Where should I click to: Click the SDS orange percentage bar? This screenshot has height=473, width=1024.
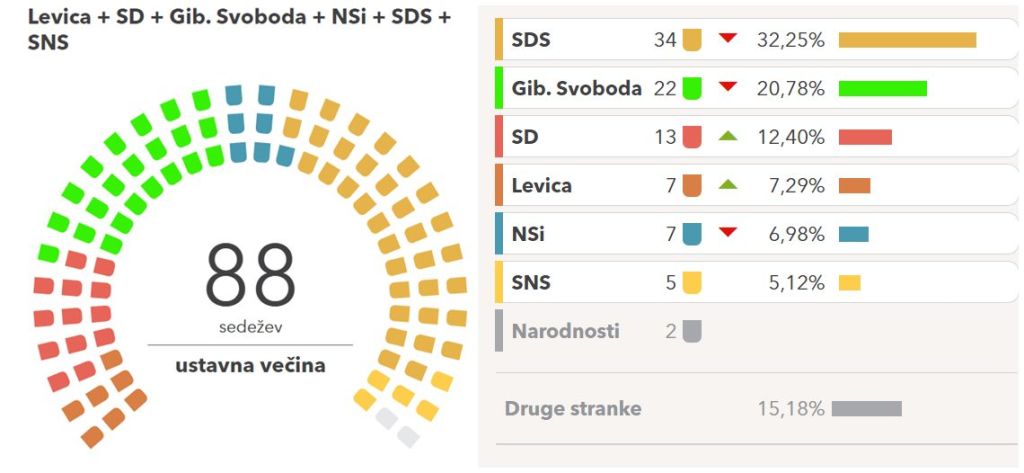point(907,40)
